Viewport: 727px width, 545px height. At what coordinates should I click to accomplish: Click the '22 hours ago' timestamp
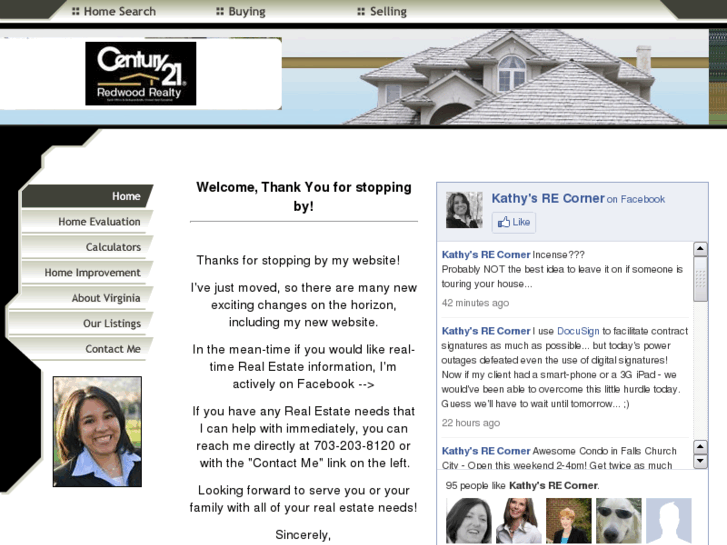tap(471, 423)
